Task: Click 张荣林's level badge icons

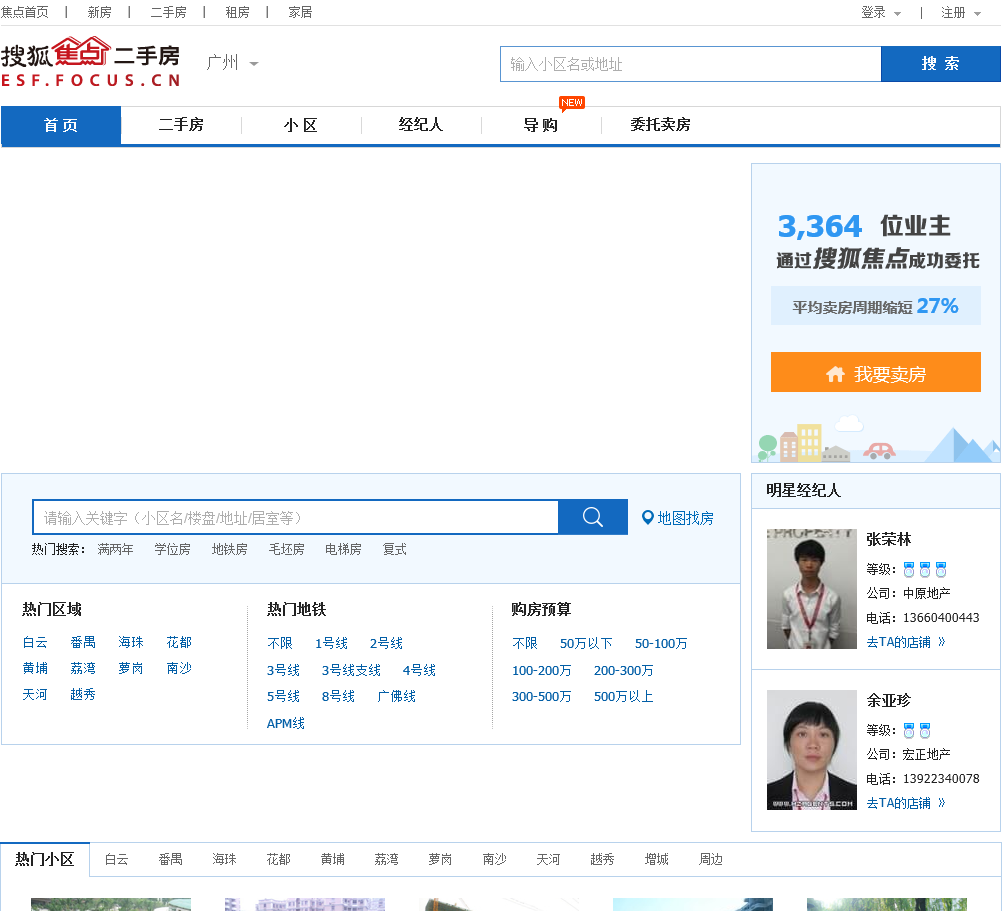Action: pos(925,569)
